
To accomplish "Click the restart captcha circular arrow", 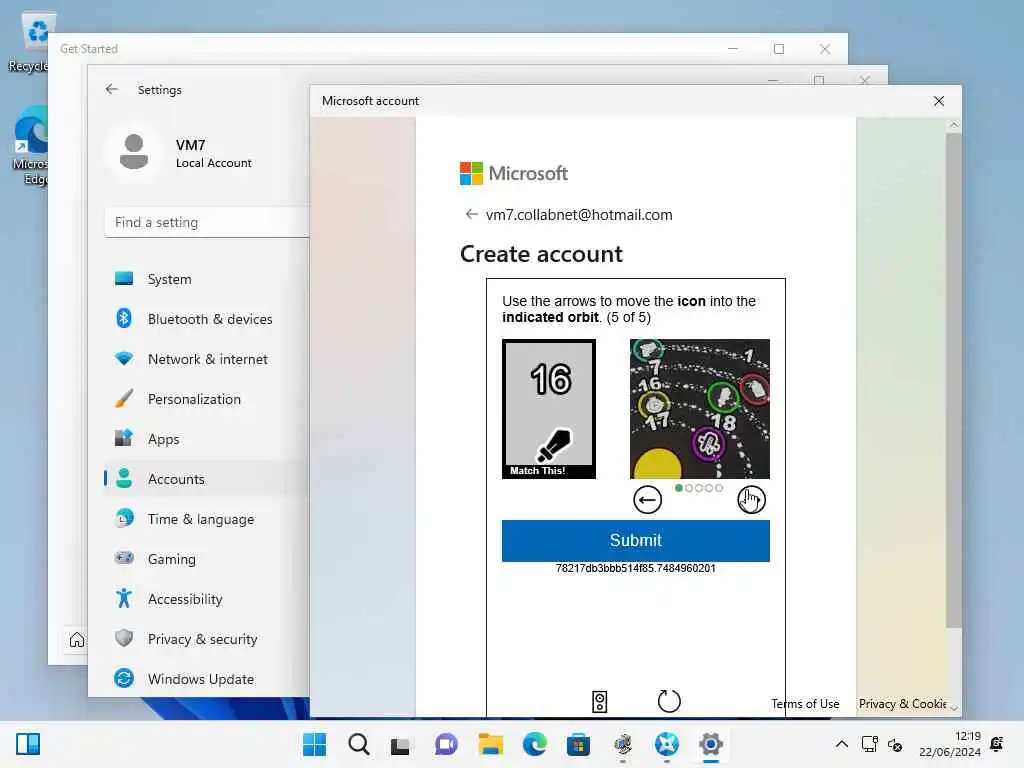I will 669,701.
